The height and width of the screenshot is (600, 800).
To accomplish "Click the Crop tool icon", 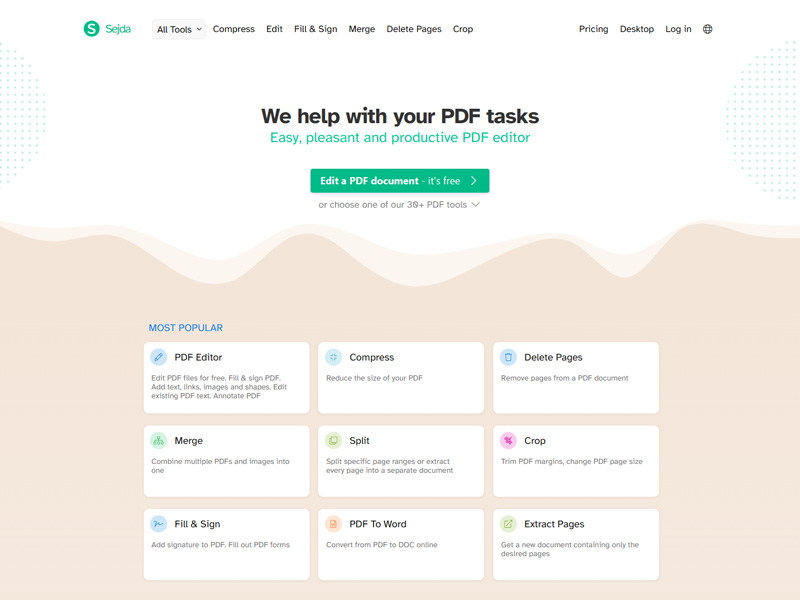I will click(508, 440).
